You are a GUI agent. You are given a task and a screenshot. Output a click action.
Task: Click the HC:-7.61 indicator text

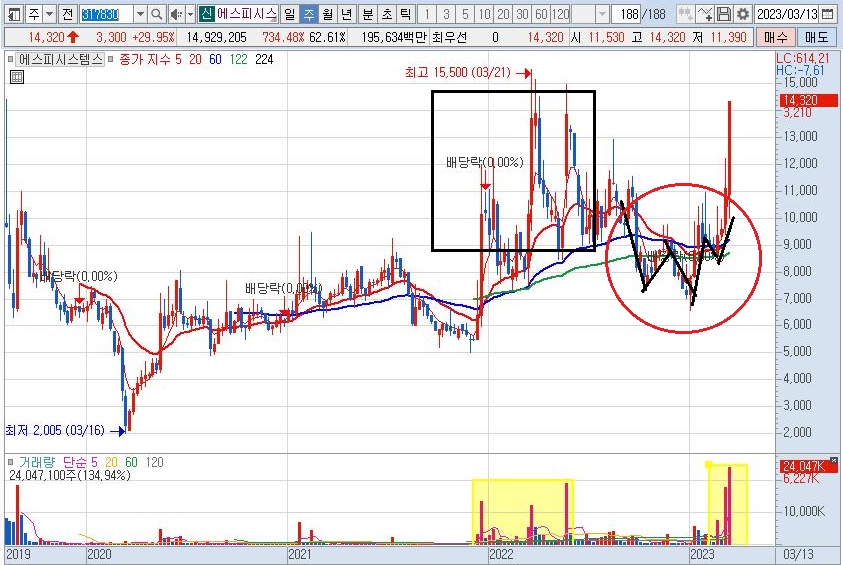[800, 70]
